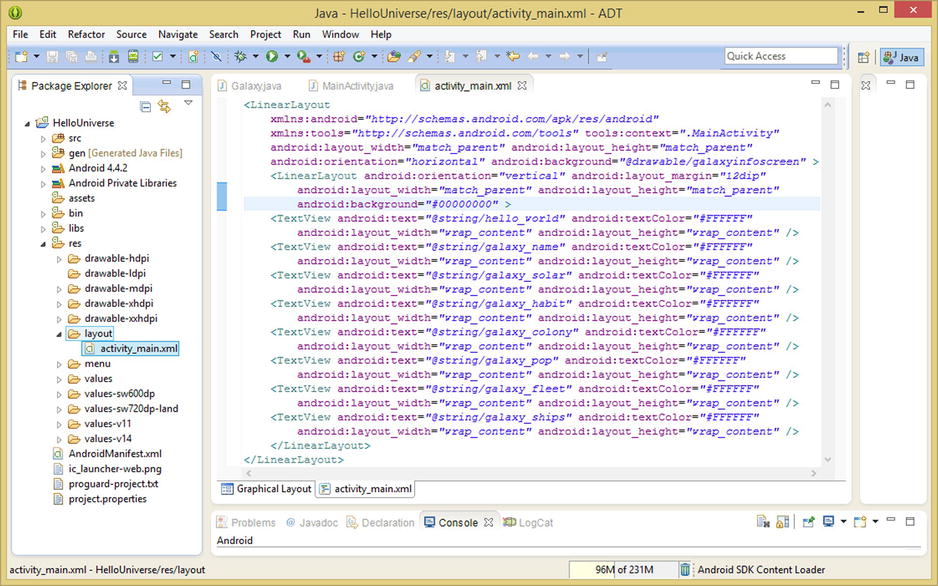Image resolution: width=938 pixels, height=586 pixels.
Task: Open the Refactor menu
Action: pyautogui.click(x=86, y=34)
